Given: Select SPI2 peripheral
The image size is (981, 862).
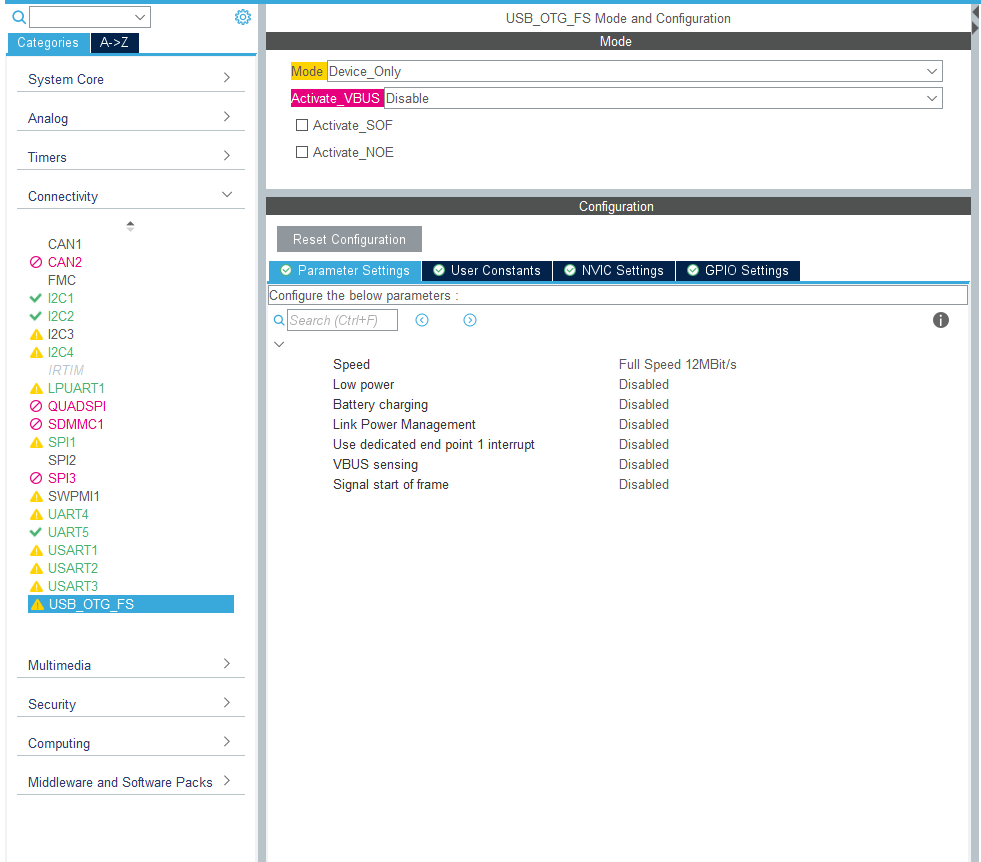Looking at the screenshot, I should (x=62, y=460).
